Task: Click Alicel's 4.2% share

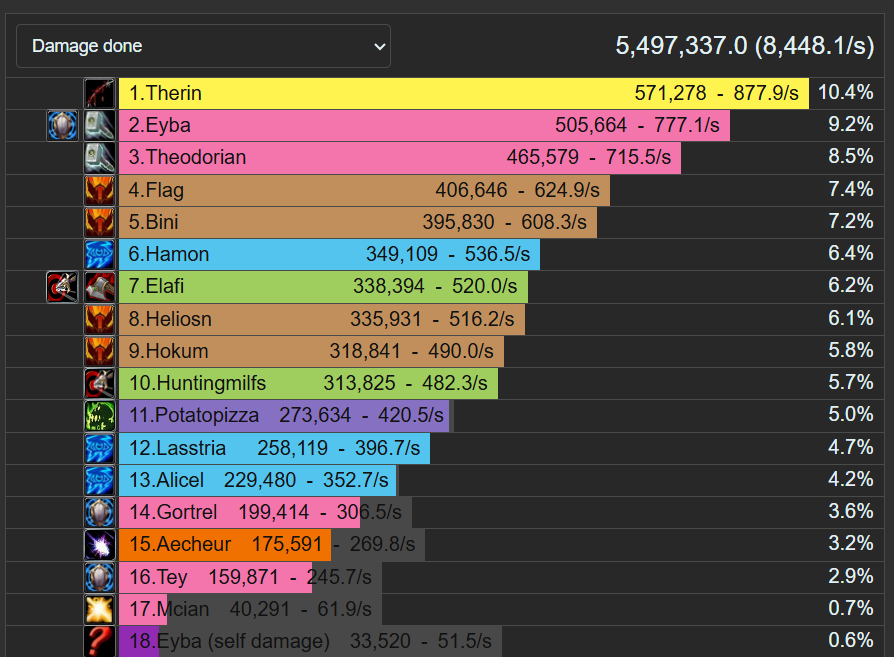Action: click(x=851, y=479)
